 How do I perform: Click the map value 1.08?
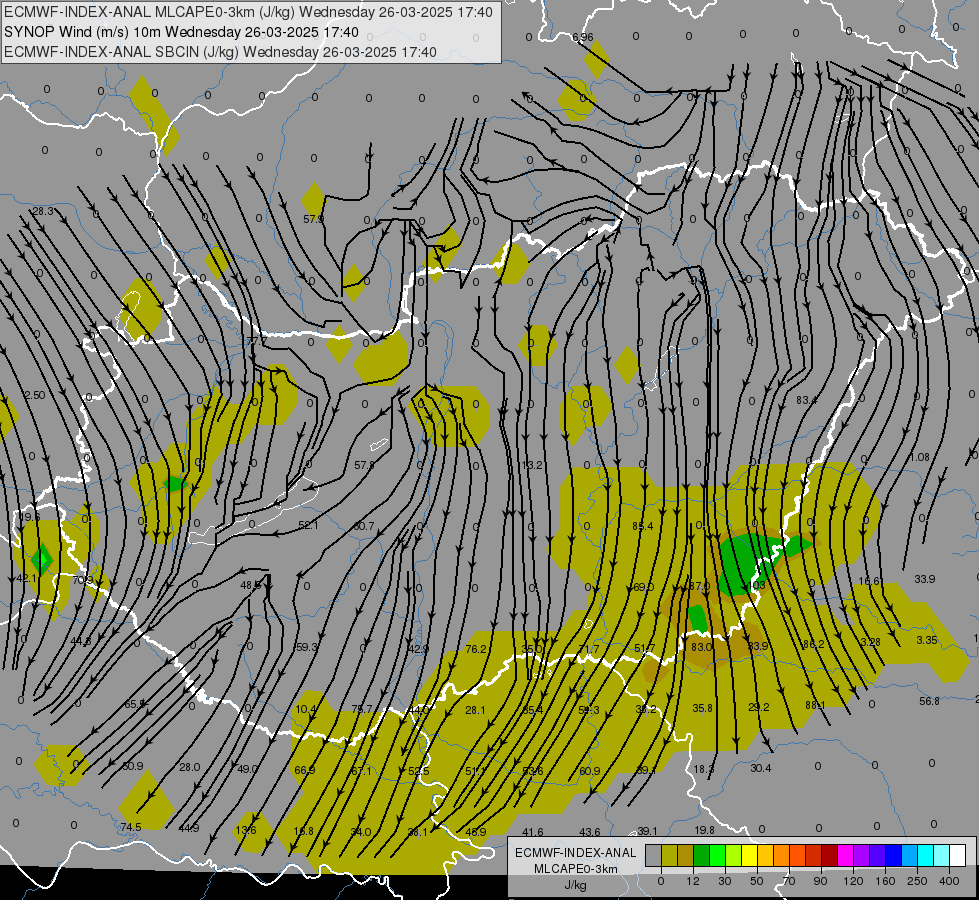pyautogui.click(x=920, y=457)
